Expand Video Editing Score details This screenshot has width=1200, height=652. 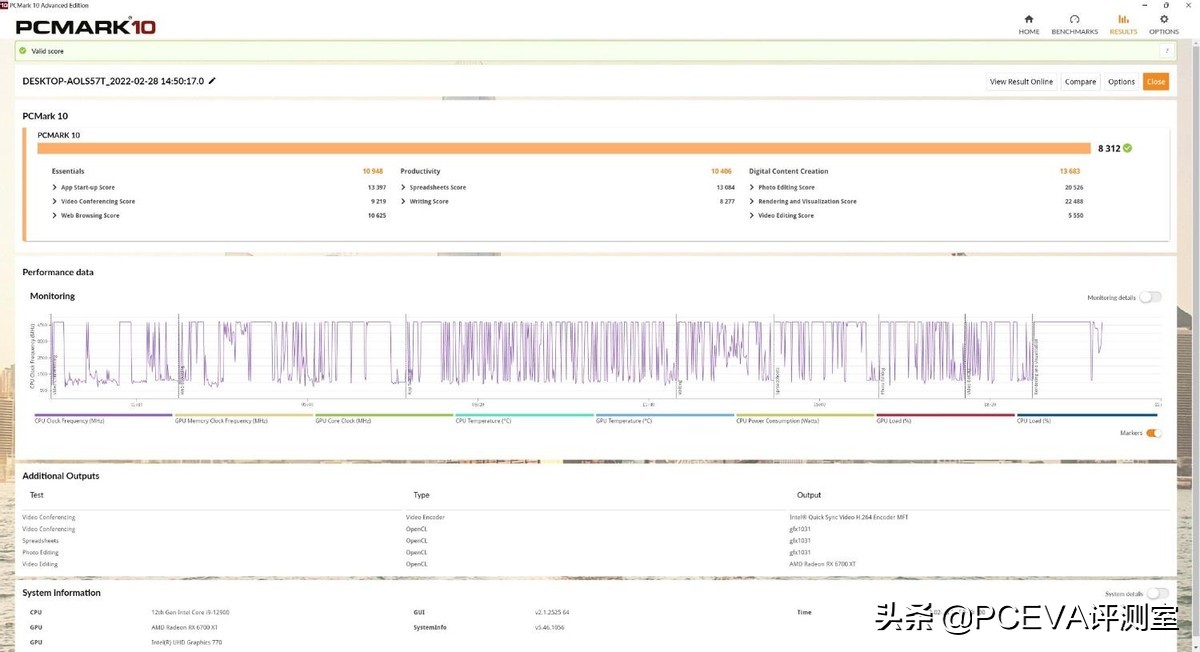click(752, 215)
